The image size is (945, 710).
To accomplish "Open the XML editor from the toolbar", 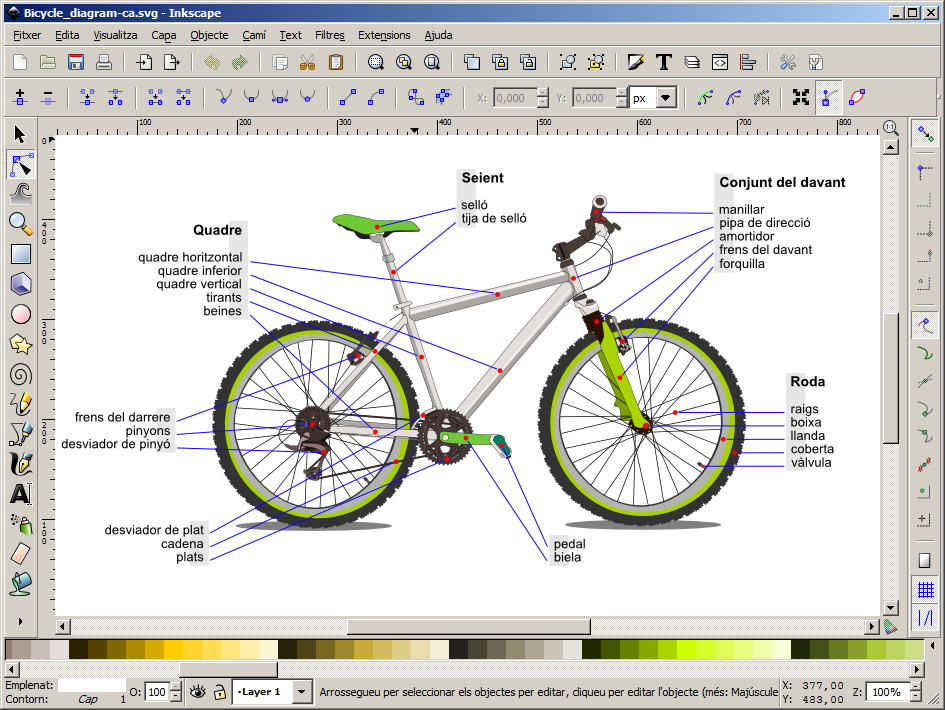I will point(720,62).
